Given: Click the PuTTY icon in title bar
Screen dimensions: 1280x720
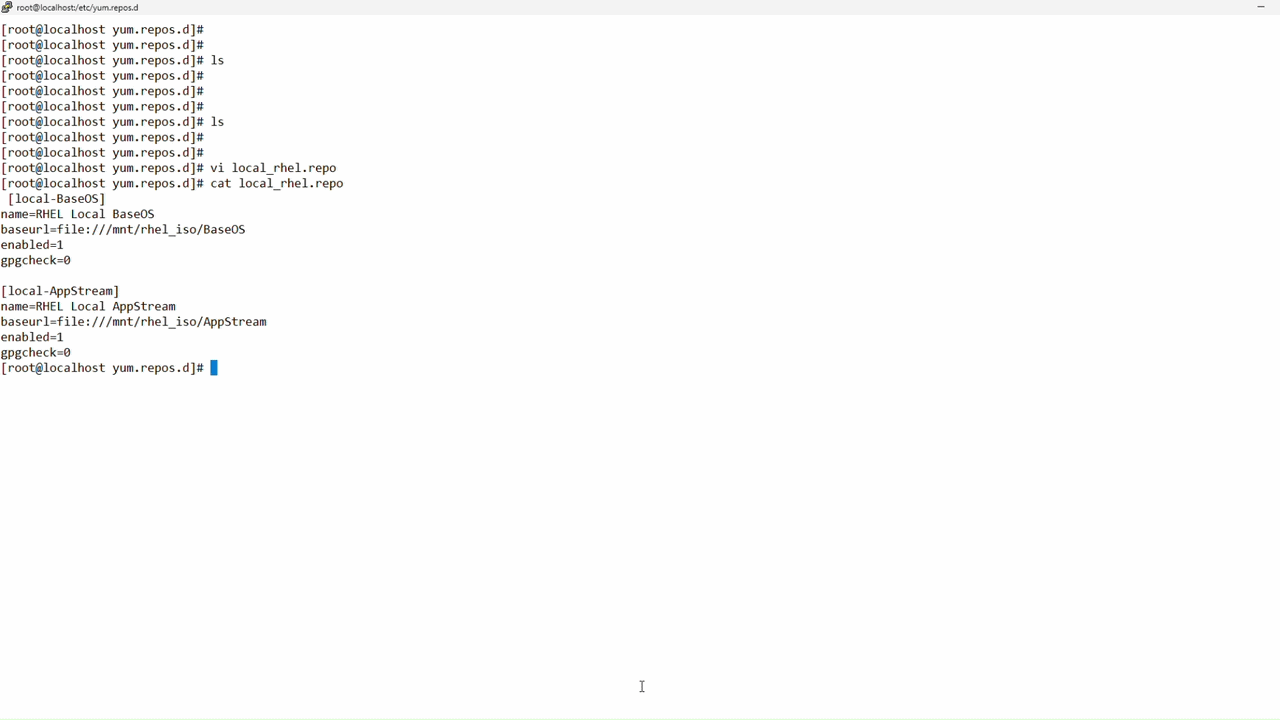Looking at the screenshot, I should point(7,7).
